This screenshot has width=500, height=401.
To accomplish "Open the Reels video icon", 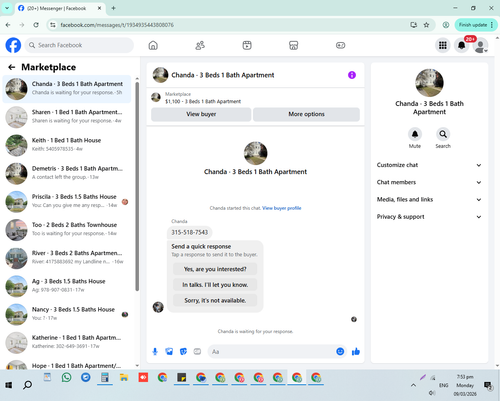I will tap(247, 45).
